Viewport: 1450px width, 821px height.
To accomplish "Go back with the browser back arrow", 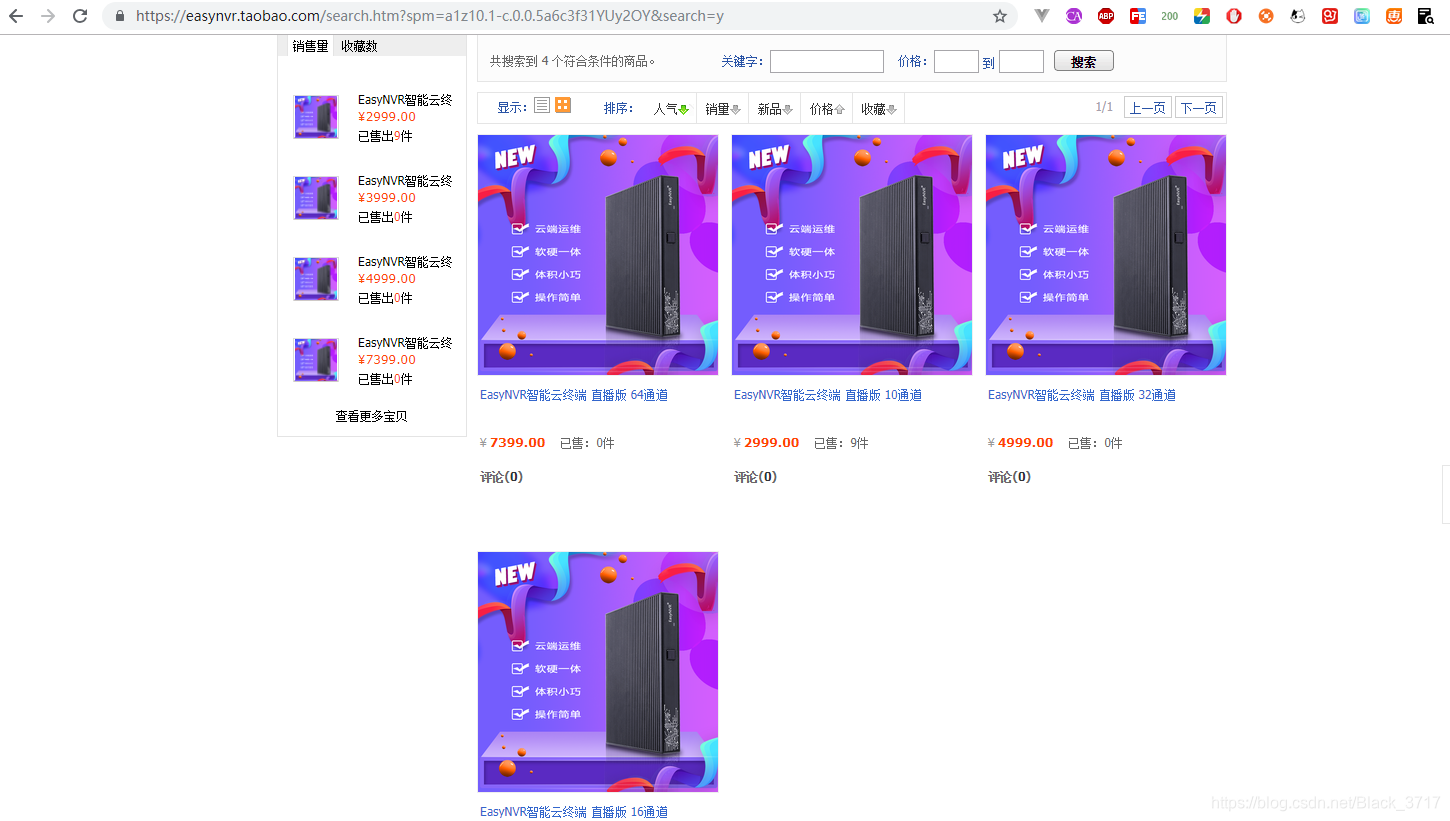I will [x=16, y=16].
